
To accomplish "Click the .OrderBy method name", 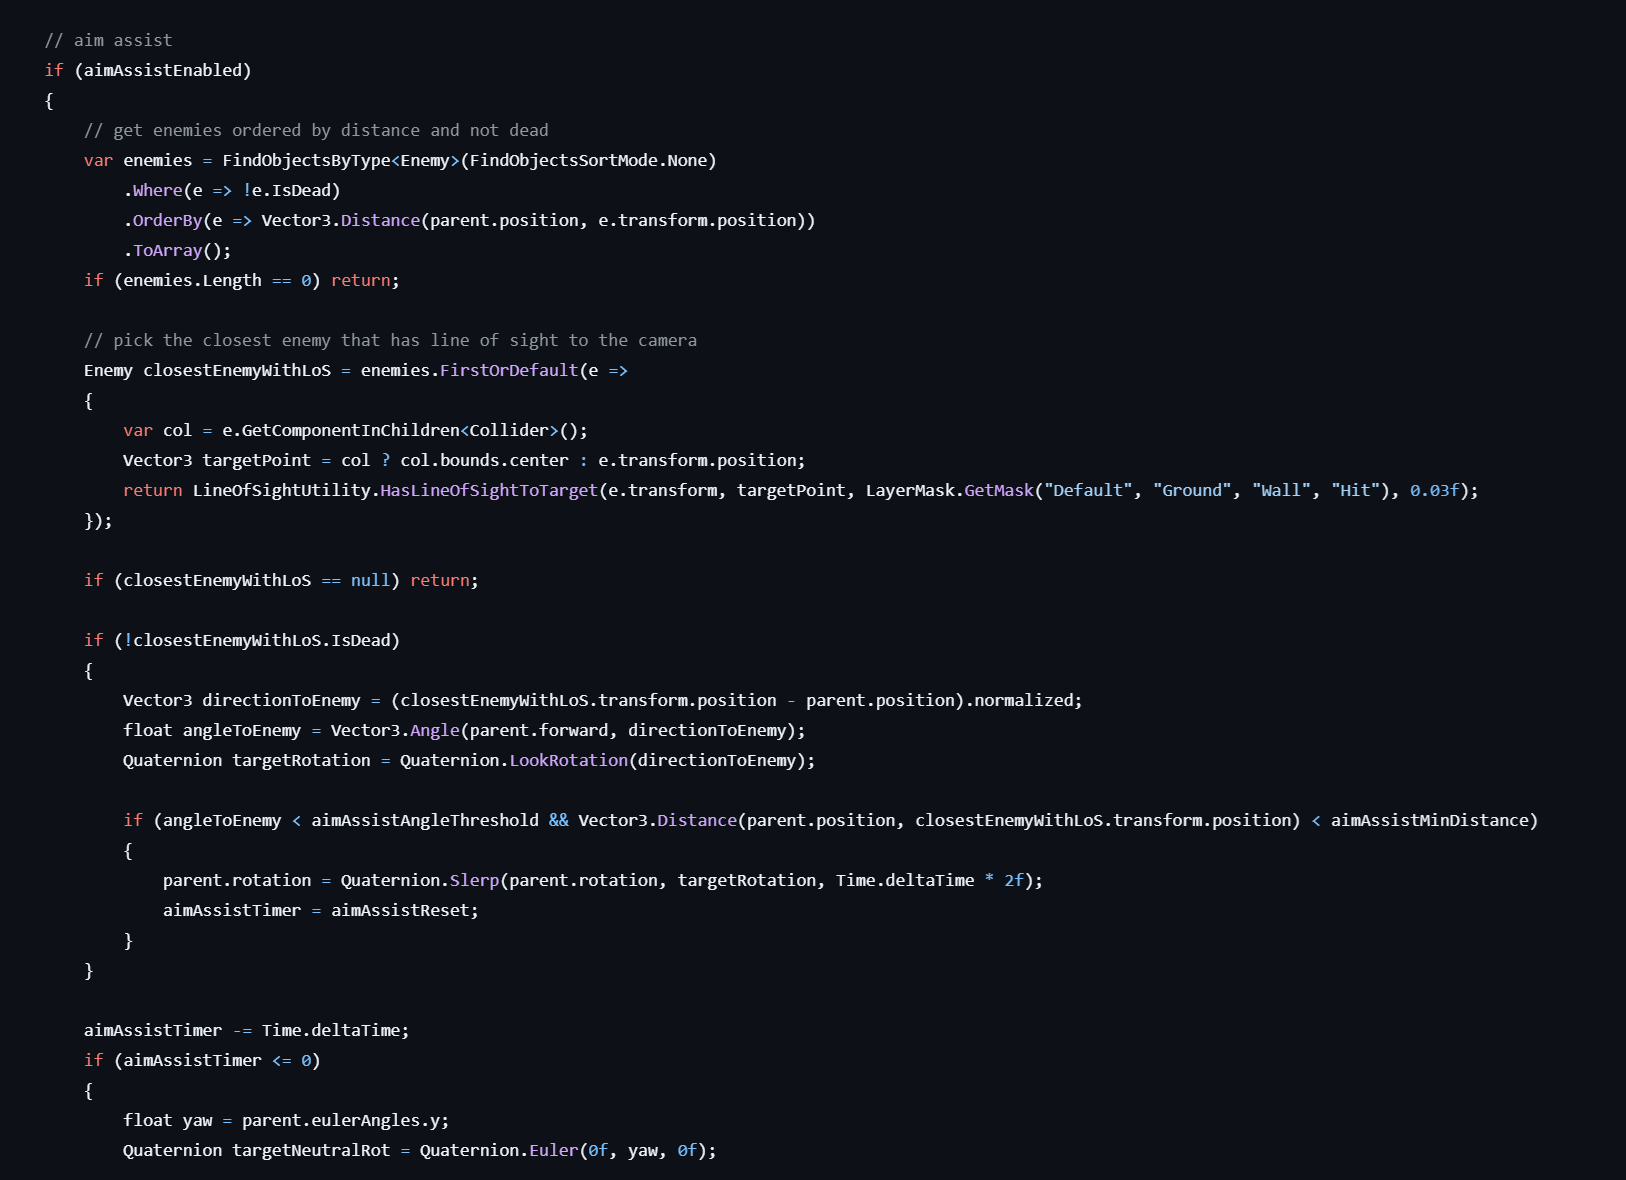I will (x=167, y=220).
